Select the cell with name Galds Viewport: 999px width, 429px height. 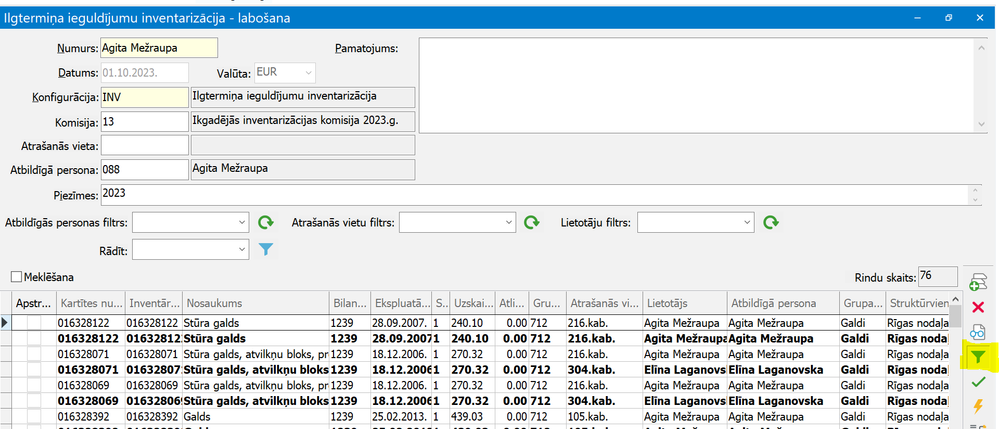coord(255,418)
